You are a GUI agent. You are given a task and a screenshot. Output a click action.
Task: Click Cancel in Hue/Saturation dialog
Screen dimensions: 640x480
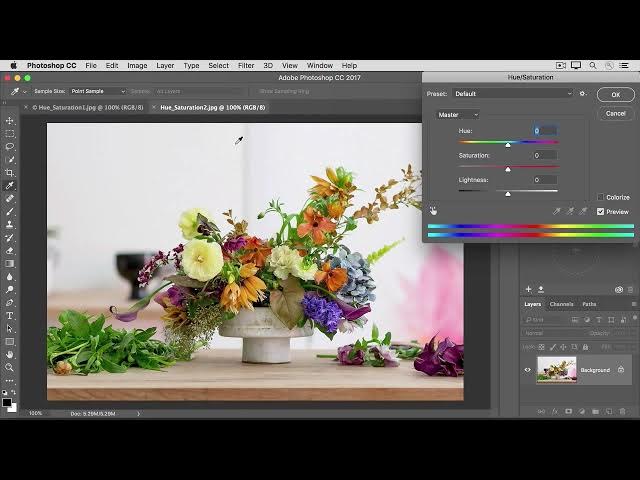coord(615,113)
